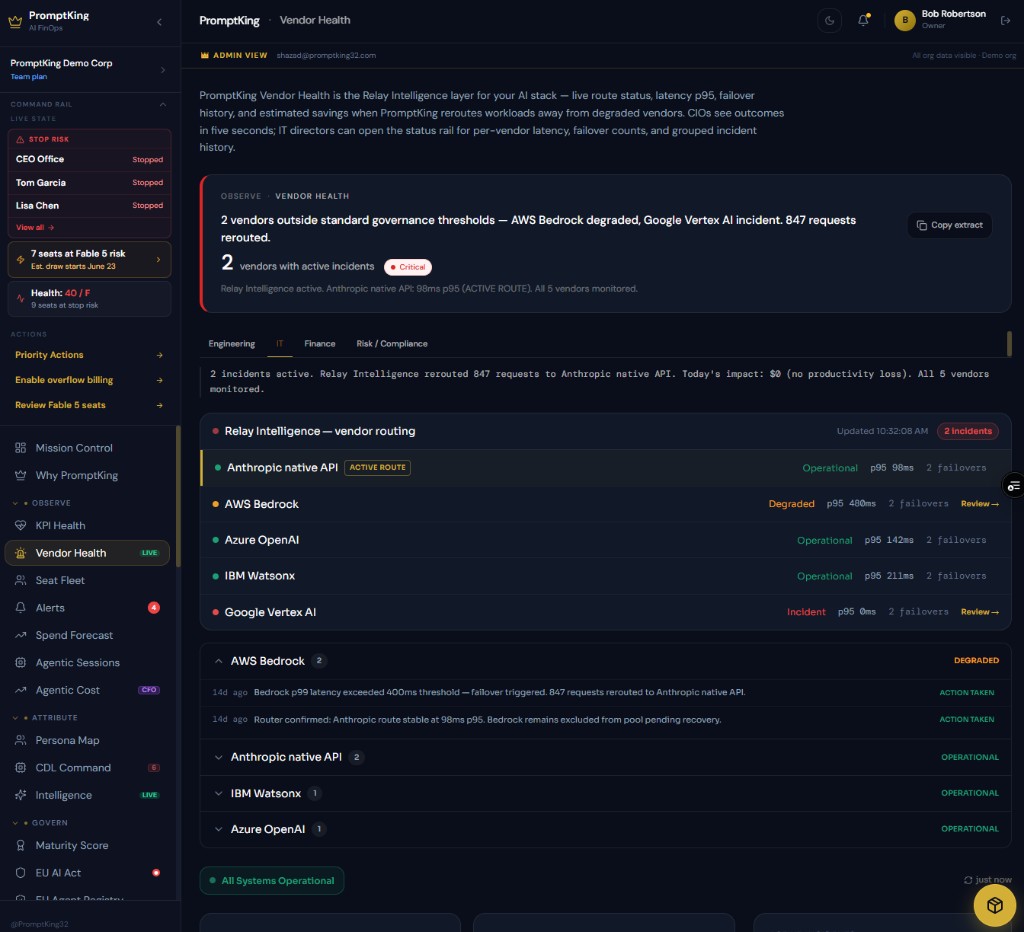Click the Critical status badge
Viewport: 1024px width, 932px height.
click(408, 267)
